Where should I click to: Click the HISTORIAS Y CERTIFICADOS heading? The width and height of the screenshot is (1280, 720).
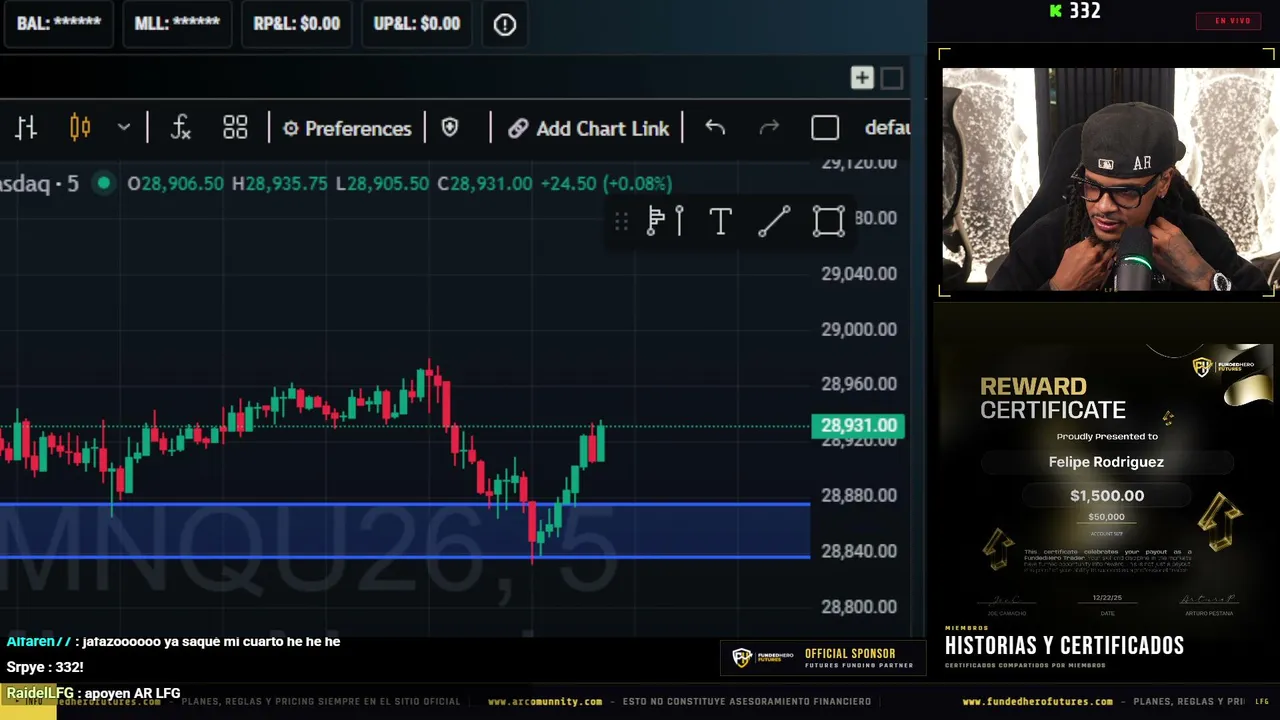click(x=1064, y=646)
